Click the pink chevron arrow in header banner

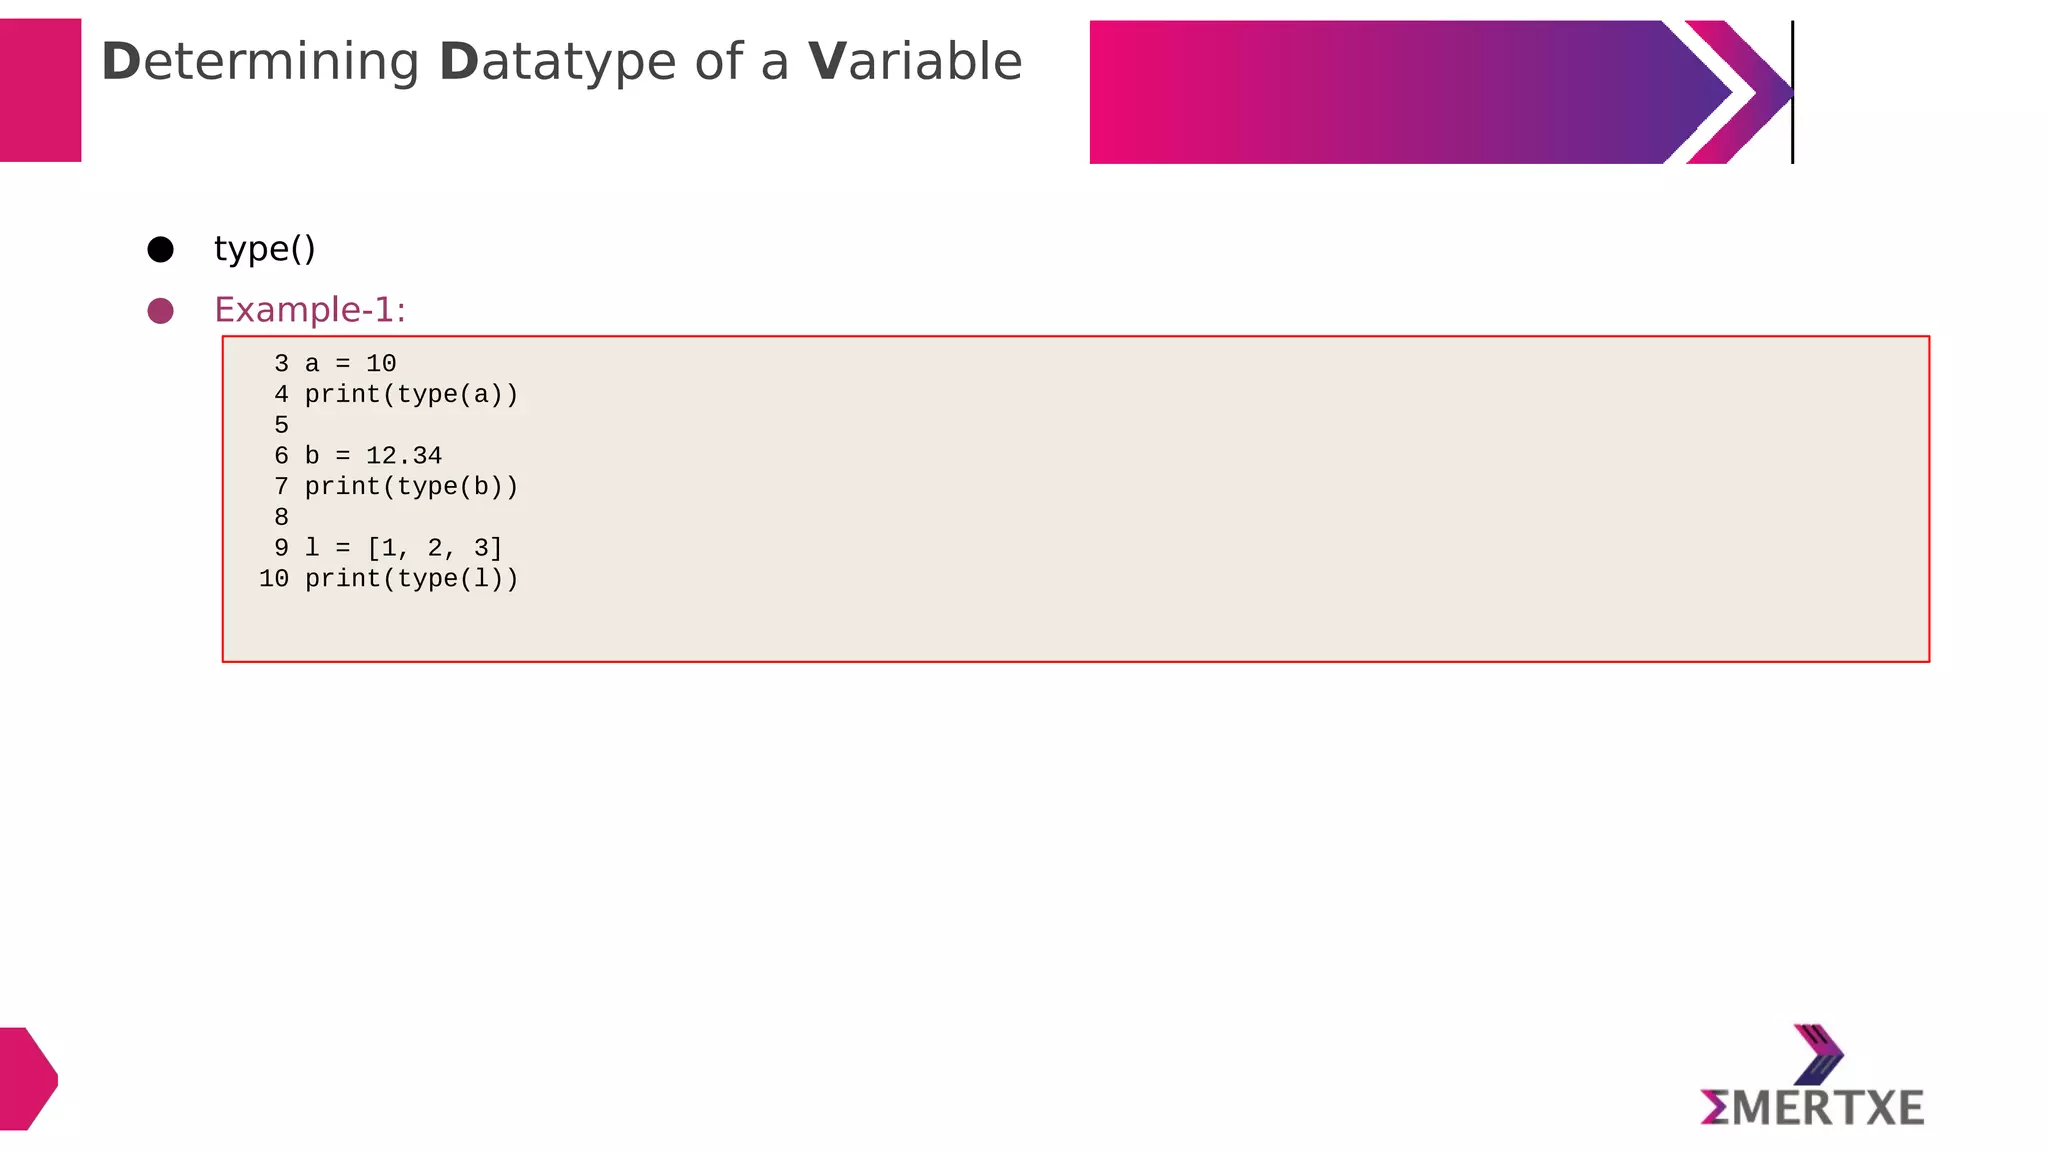click(x=1740, y=92)
